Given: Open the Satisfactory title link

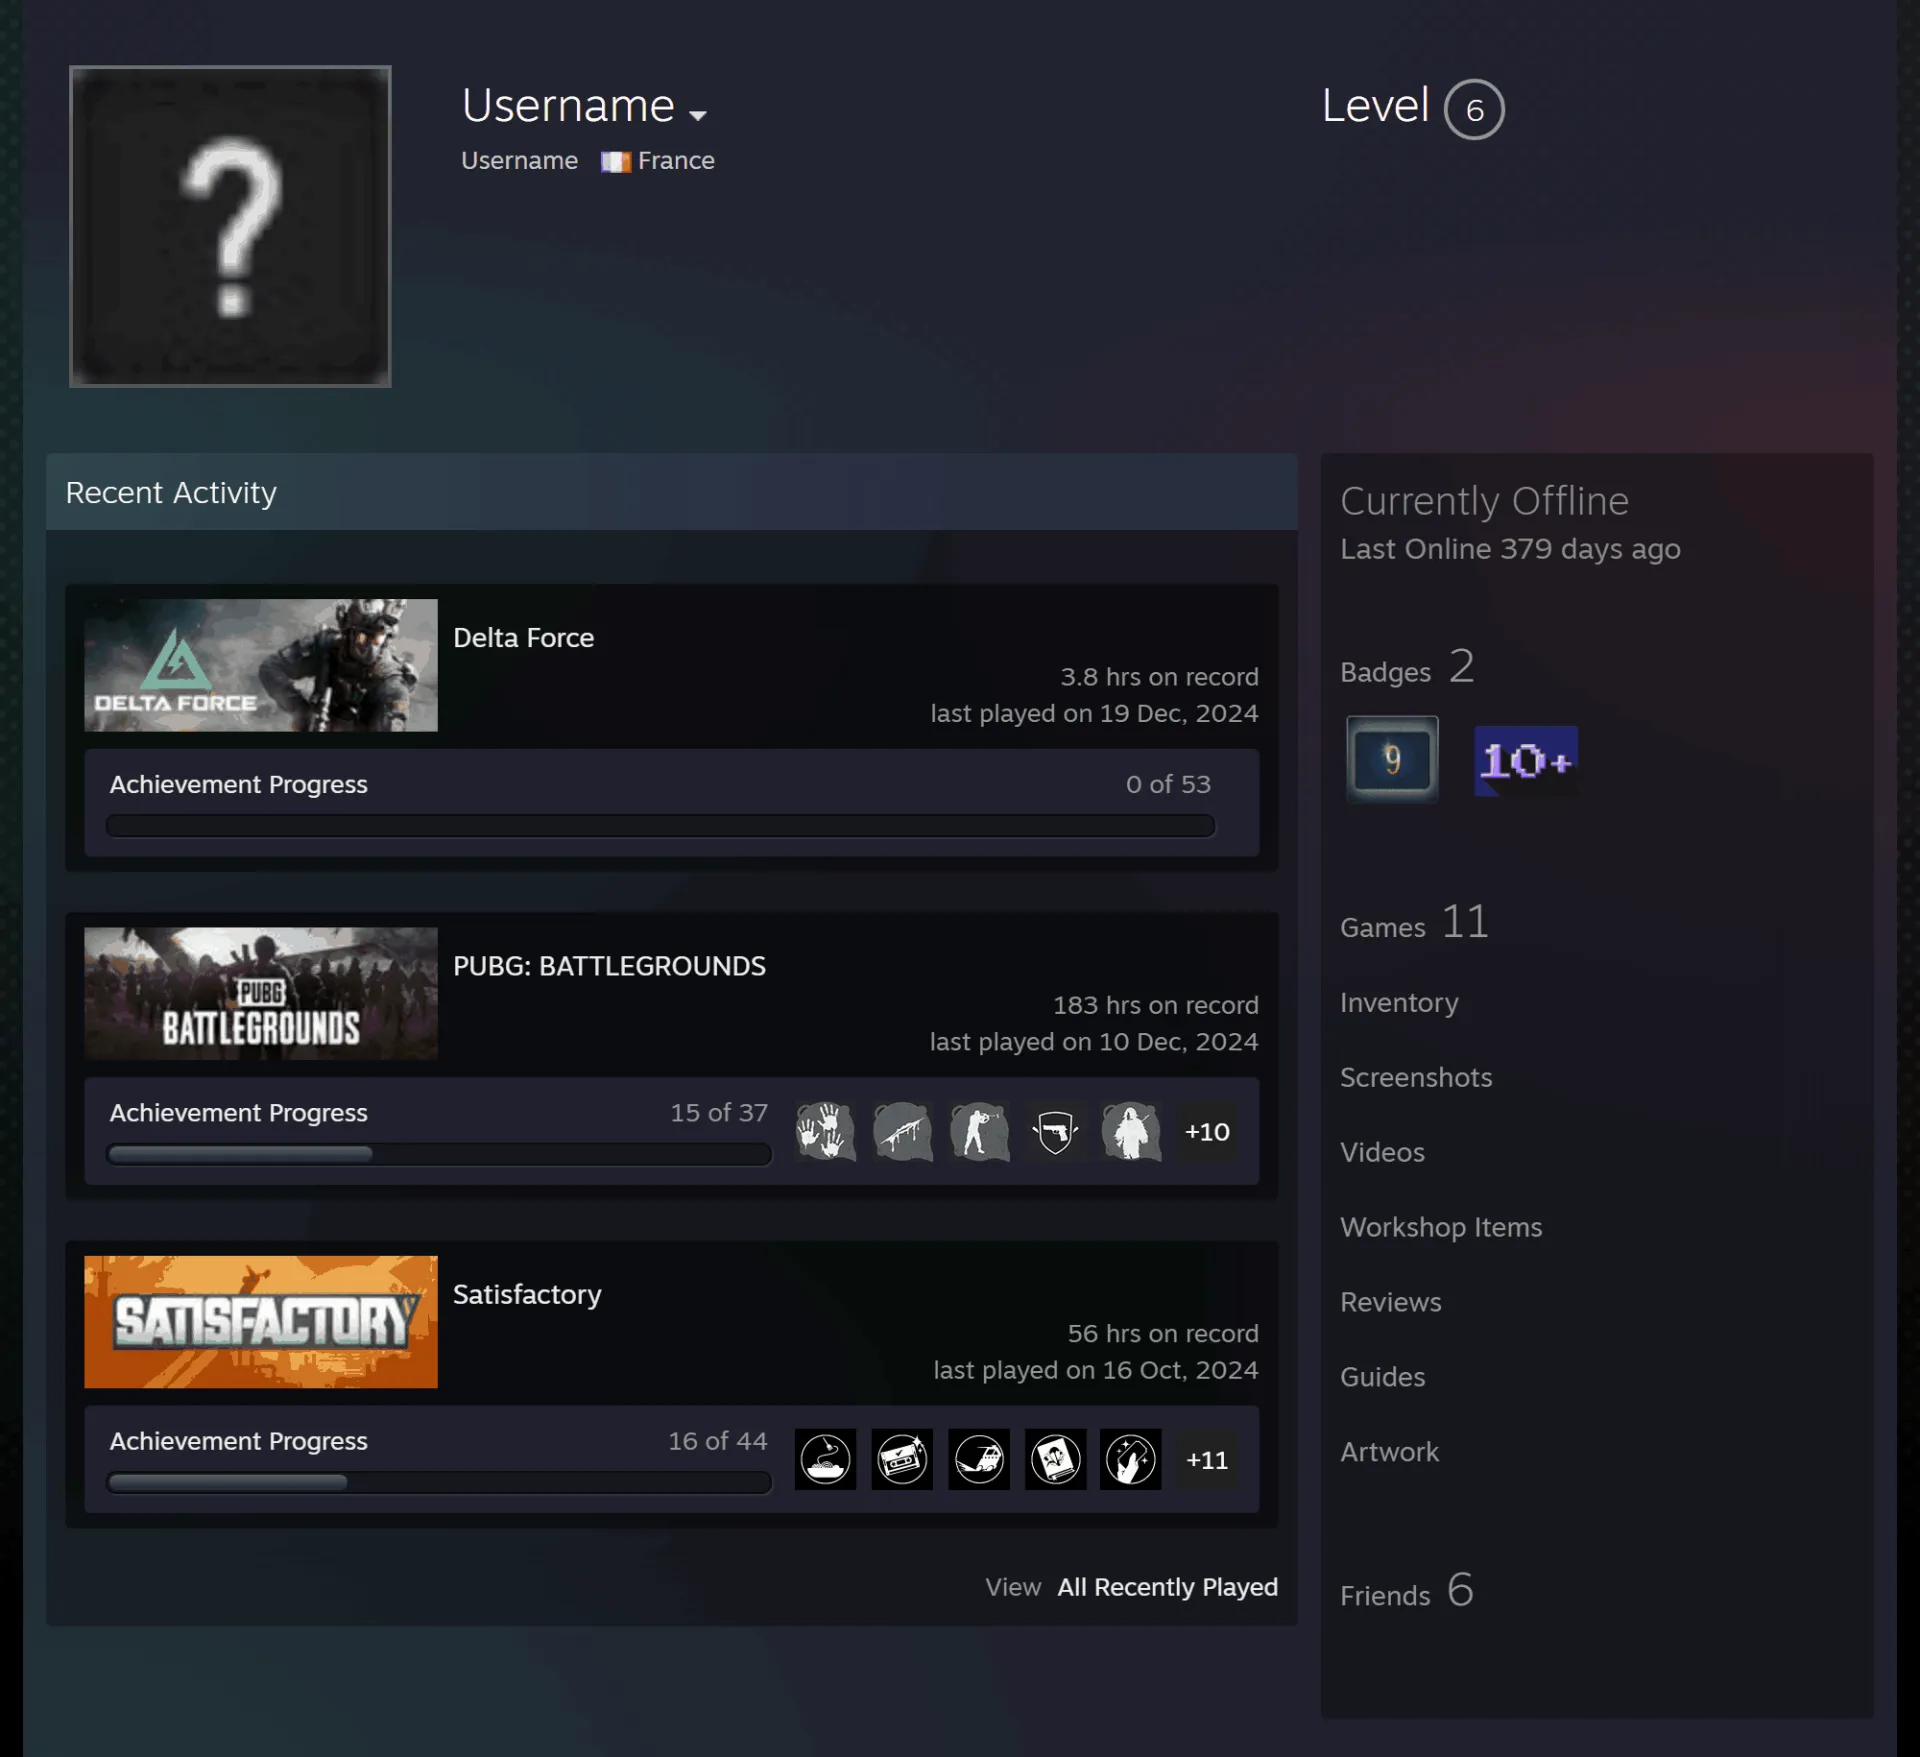Looking at the screenshot, I should [527, 1295].
